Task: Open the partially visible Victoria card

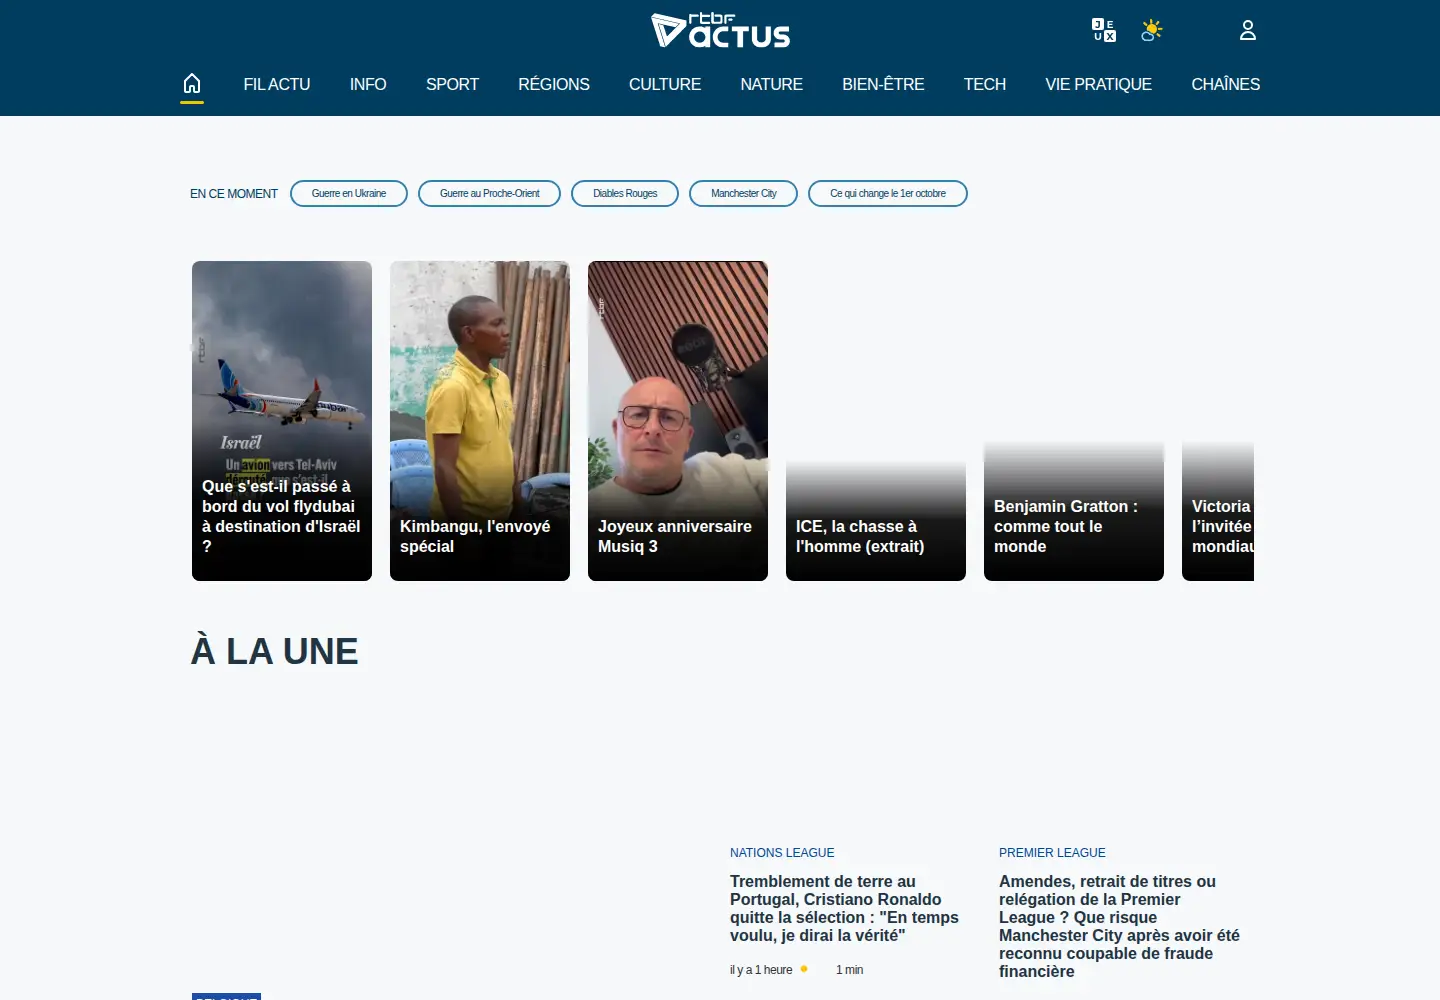Action: [1218, 421]
